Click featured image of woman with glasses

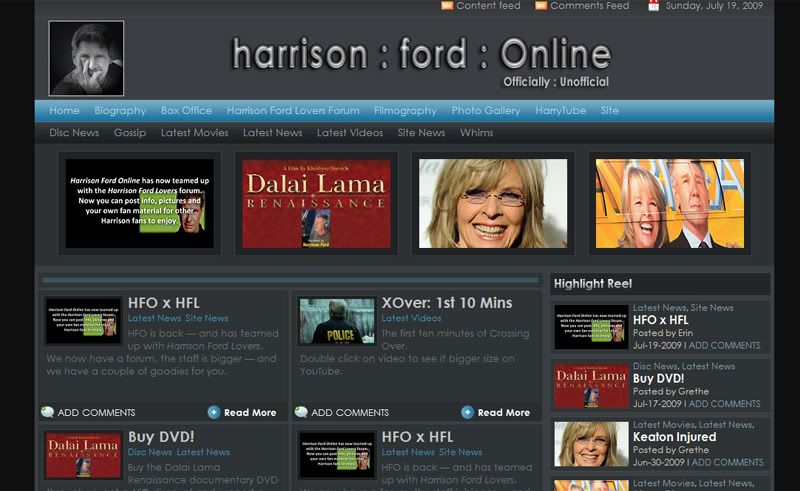(x=493, y=203)
